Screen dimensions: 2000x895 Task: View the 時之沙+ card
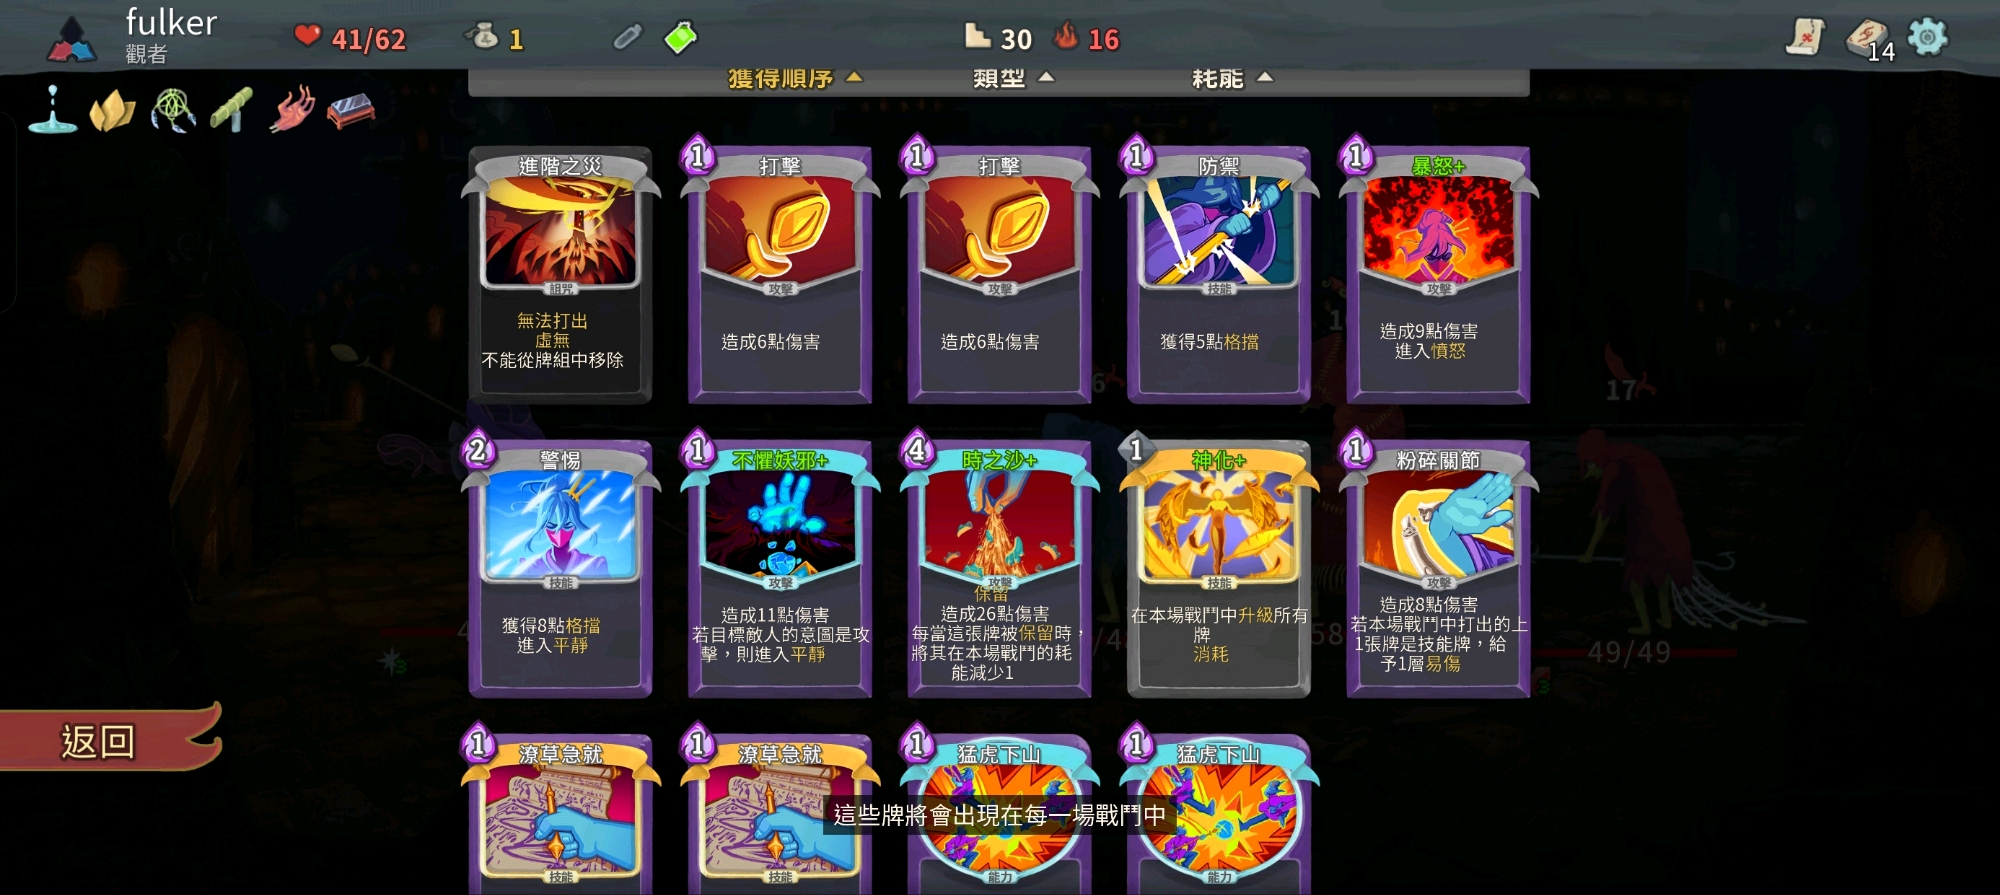(998, 565)
